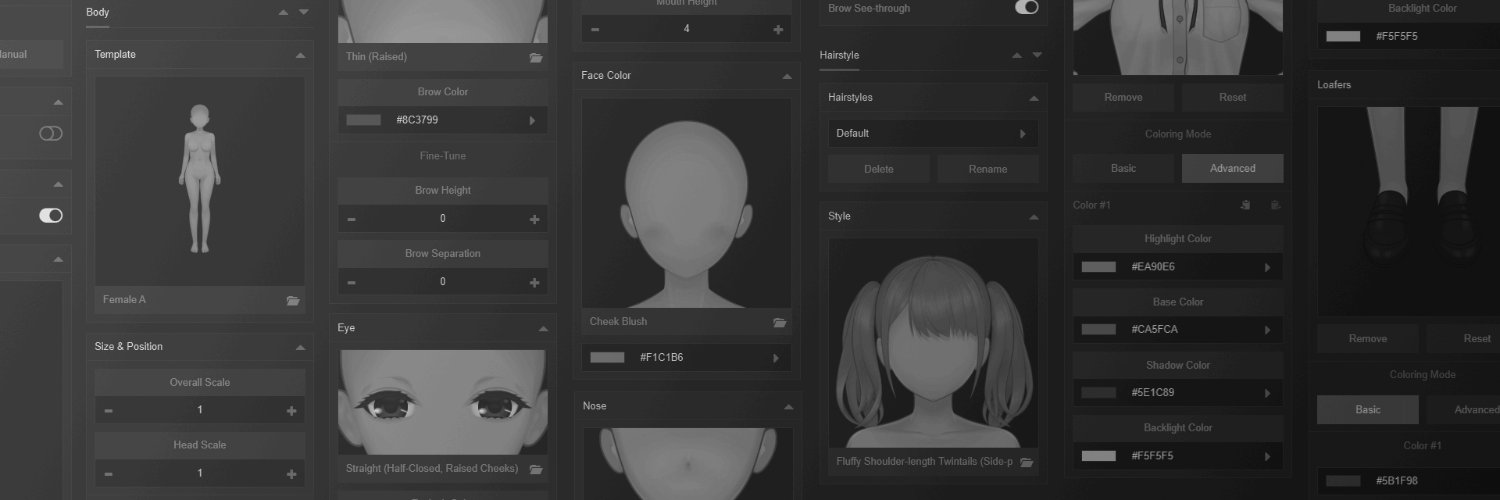The height and width of the screenshot is (500, 1500).
Task: Open folder icon next to Female A
Action: pos(293,300)
